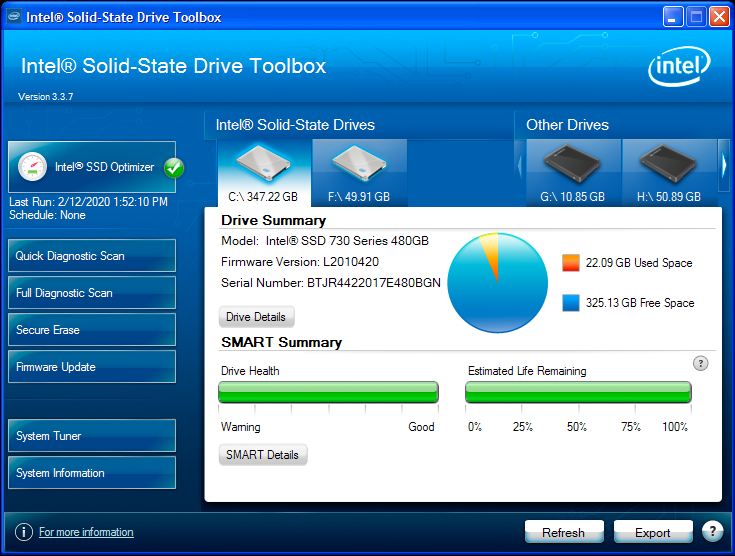Image resolution: width=735 pixels, height=556 pixels.
Task: Click the title bar application icon
Action: point(14,17)
